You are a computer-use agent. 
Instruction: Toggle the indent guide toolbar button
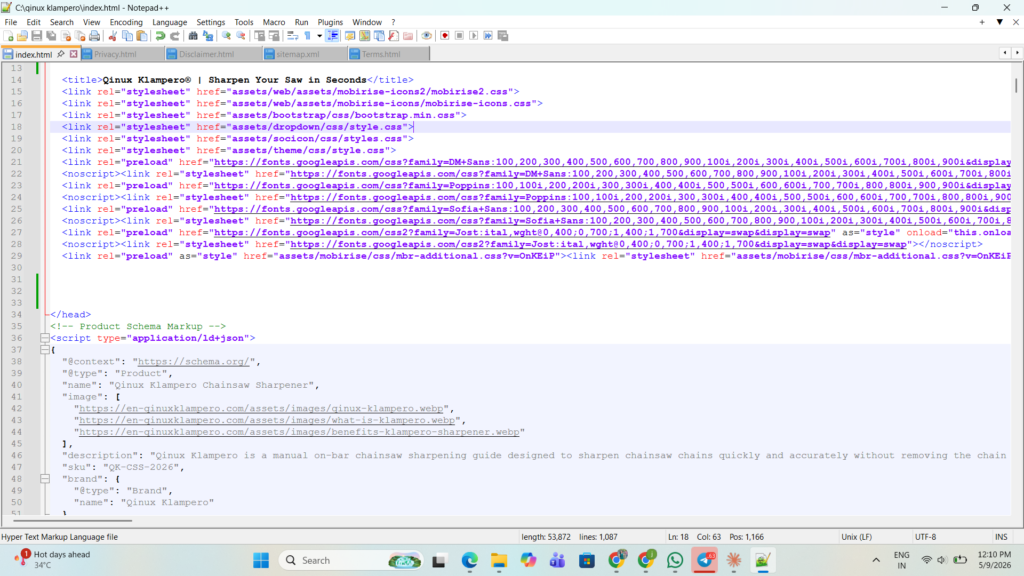tap(332, 36)
